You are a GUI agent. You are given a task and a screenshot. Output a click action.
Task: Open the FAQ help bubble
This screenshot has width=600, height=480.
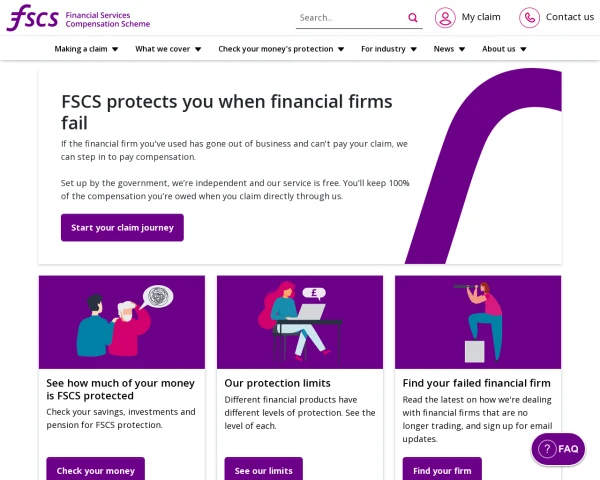coord(558,449)
